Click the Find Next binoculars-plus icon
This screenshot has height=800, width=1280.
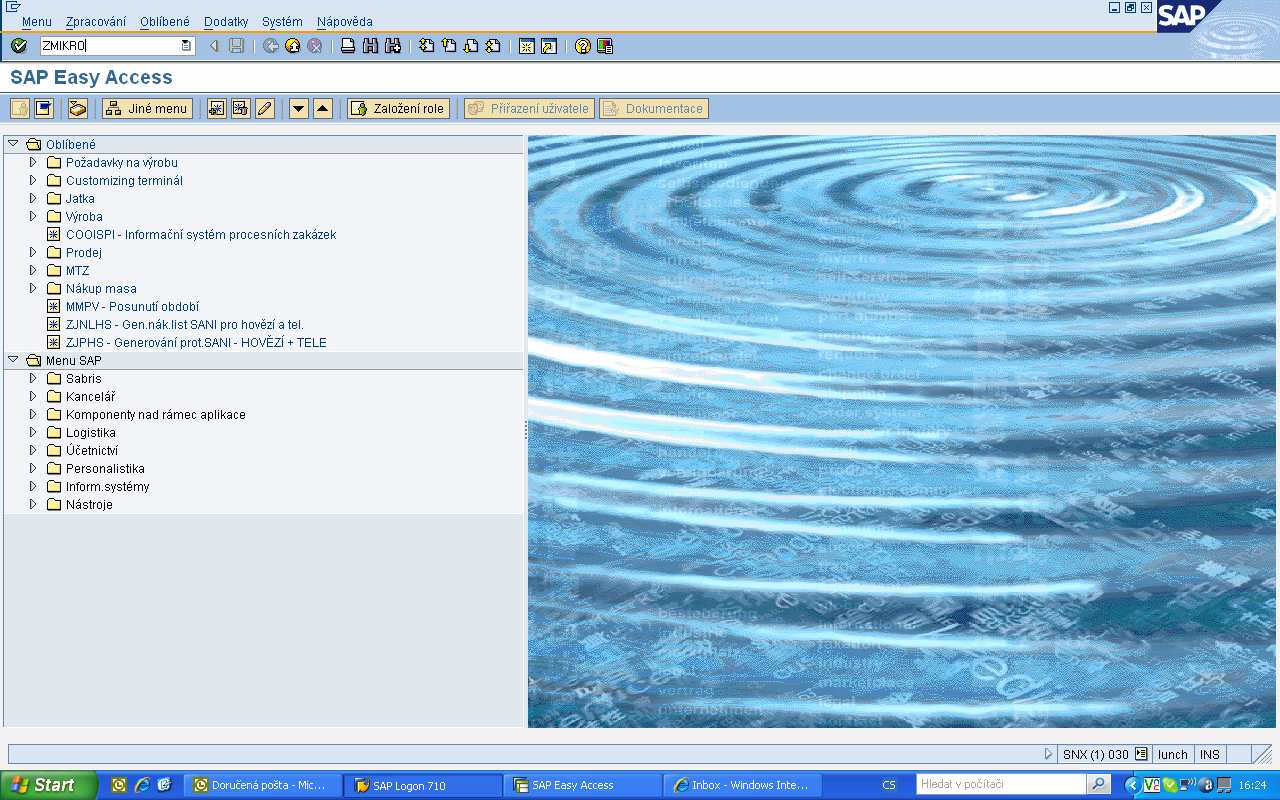[393, 46]
